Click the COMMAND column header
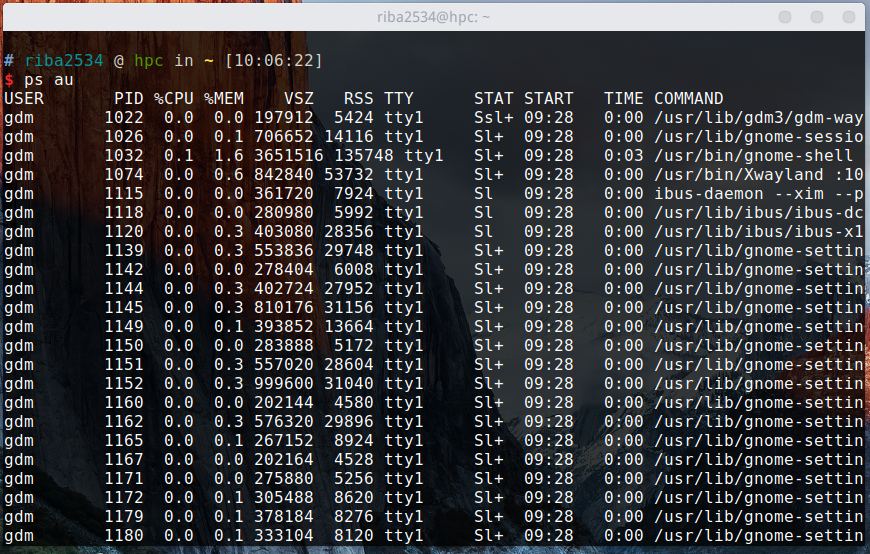870x554 pixels. 688,98
